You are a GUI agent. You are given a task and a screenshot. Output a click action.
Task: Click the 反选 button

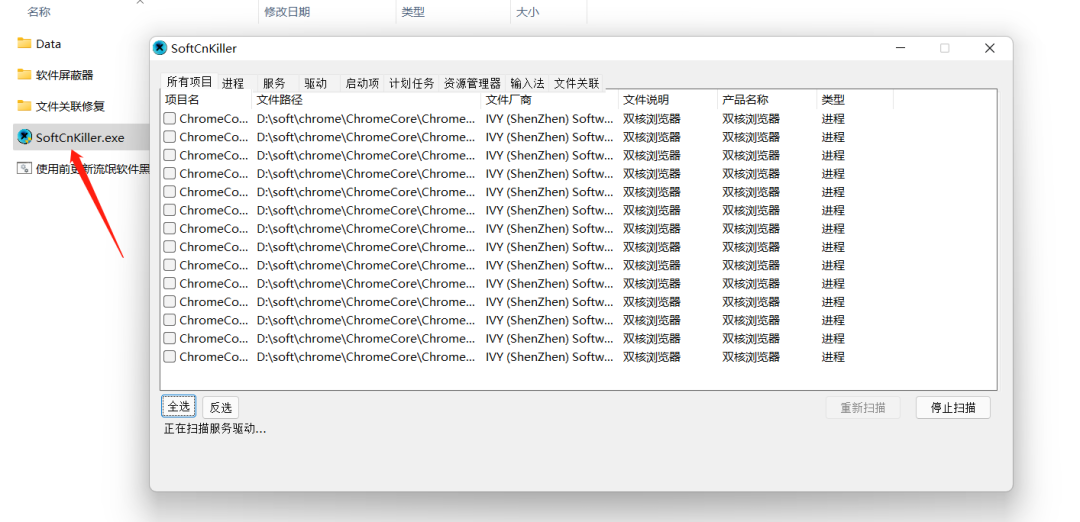[220, 407]
